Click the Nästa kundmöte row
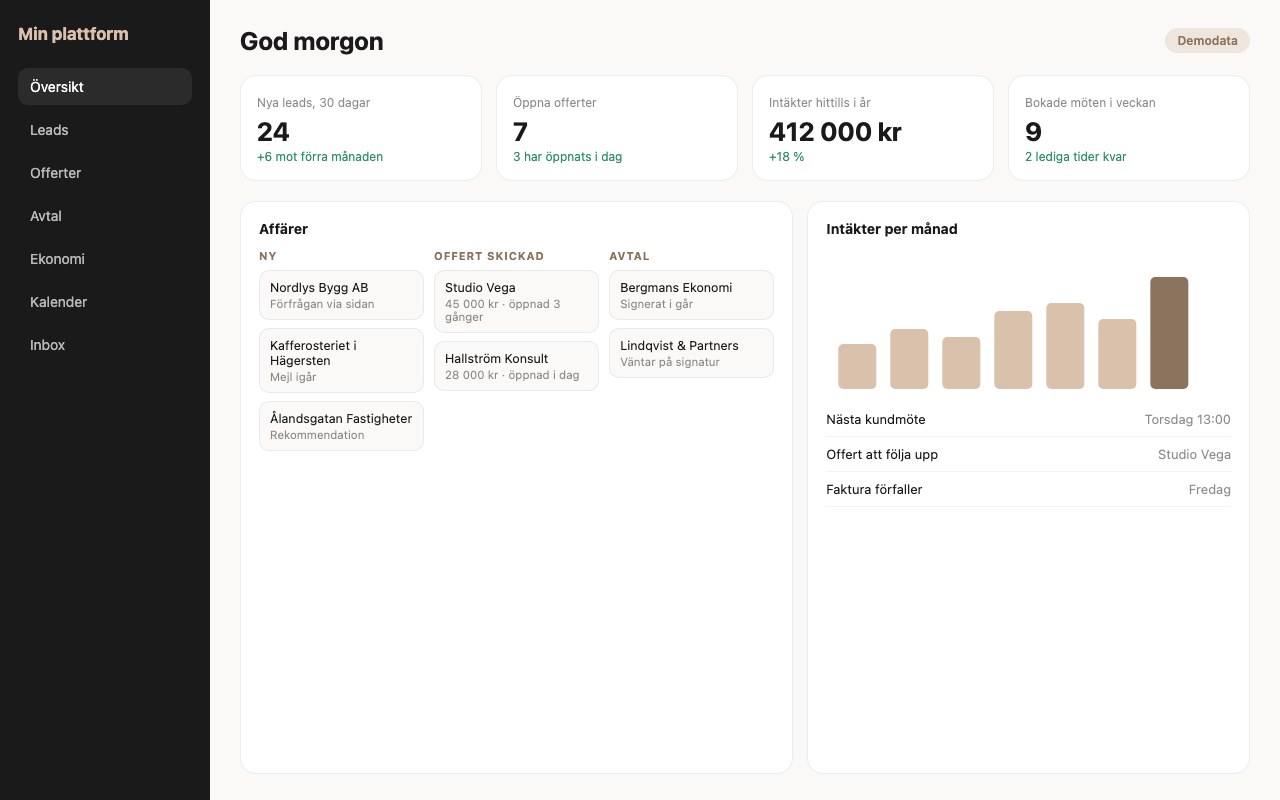Viewport: 1280px width, 800px height. tap(1028, 419)
